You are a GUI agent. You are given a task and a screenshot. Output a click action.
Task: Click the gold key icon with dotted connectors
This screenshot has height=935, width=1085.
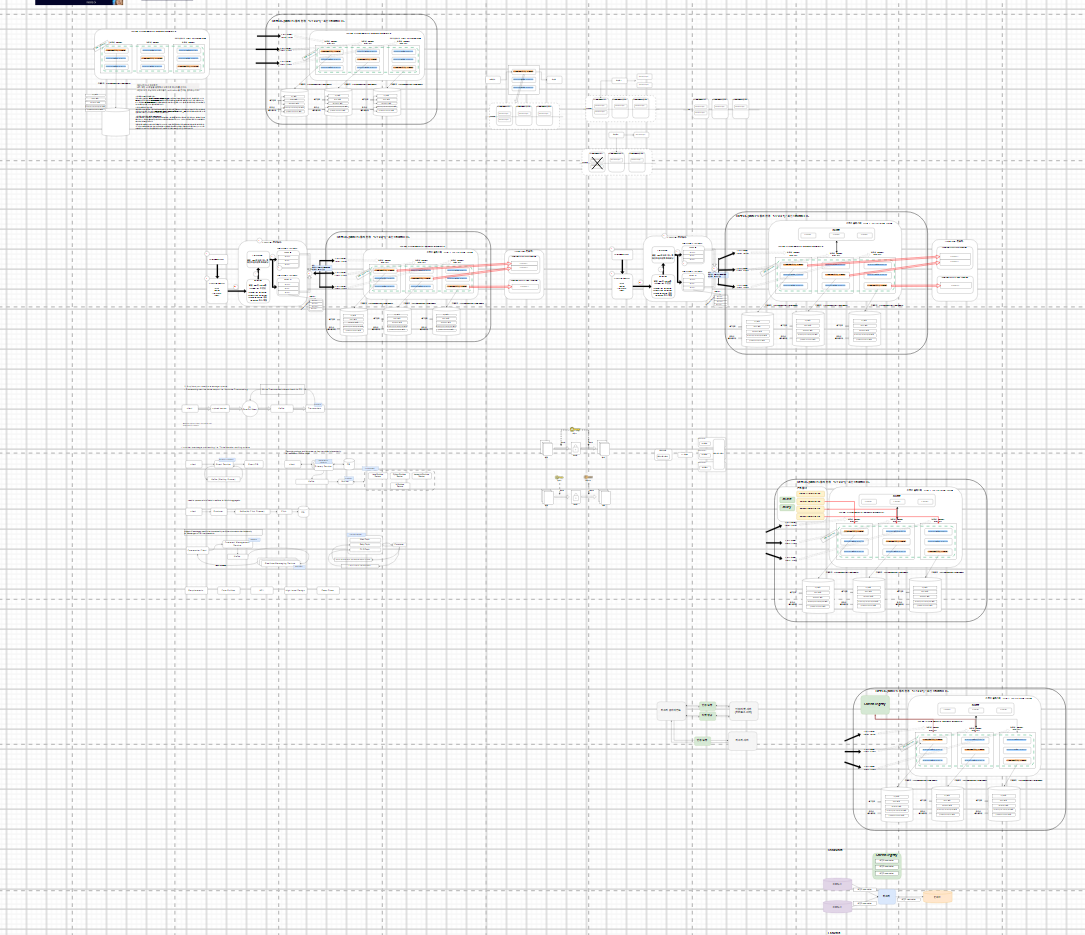[x=575, y=430]
